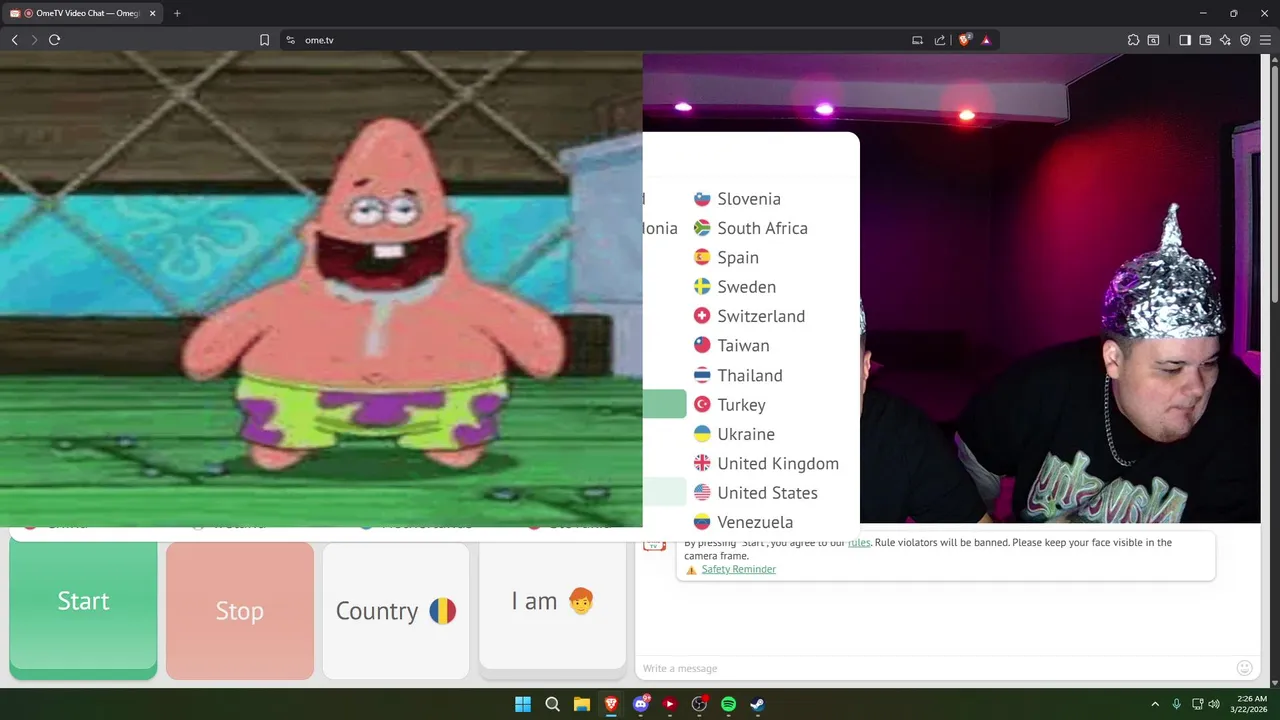Open the Brave VPN shield icon
1280x720 pixels.
coord(1245,40)
